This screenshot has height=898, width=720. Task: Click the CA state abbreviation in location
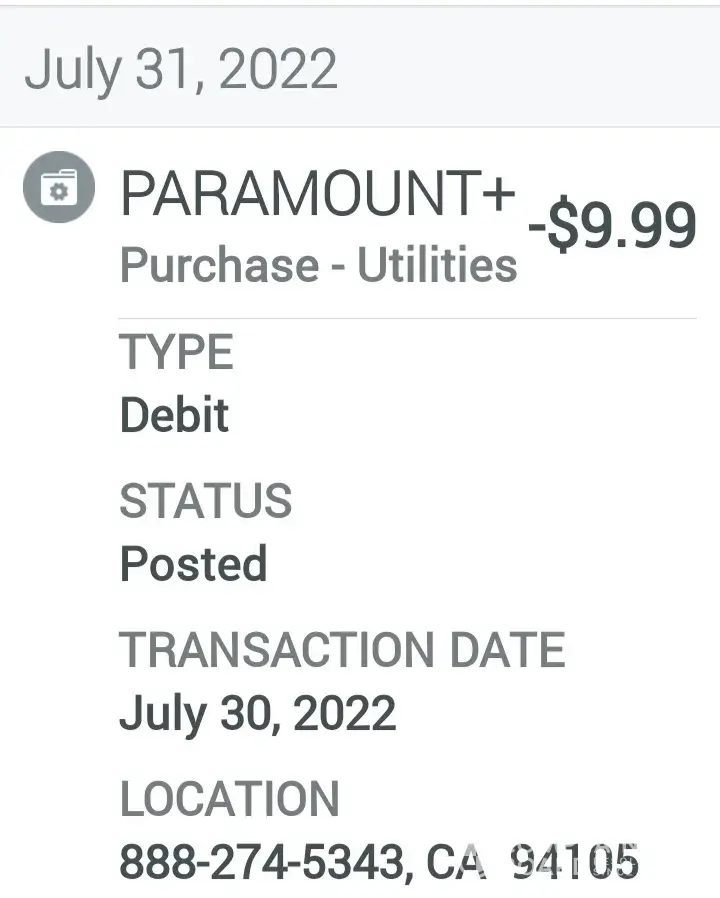(x=457, y=862)
